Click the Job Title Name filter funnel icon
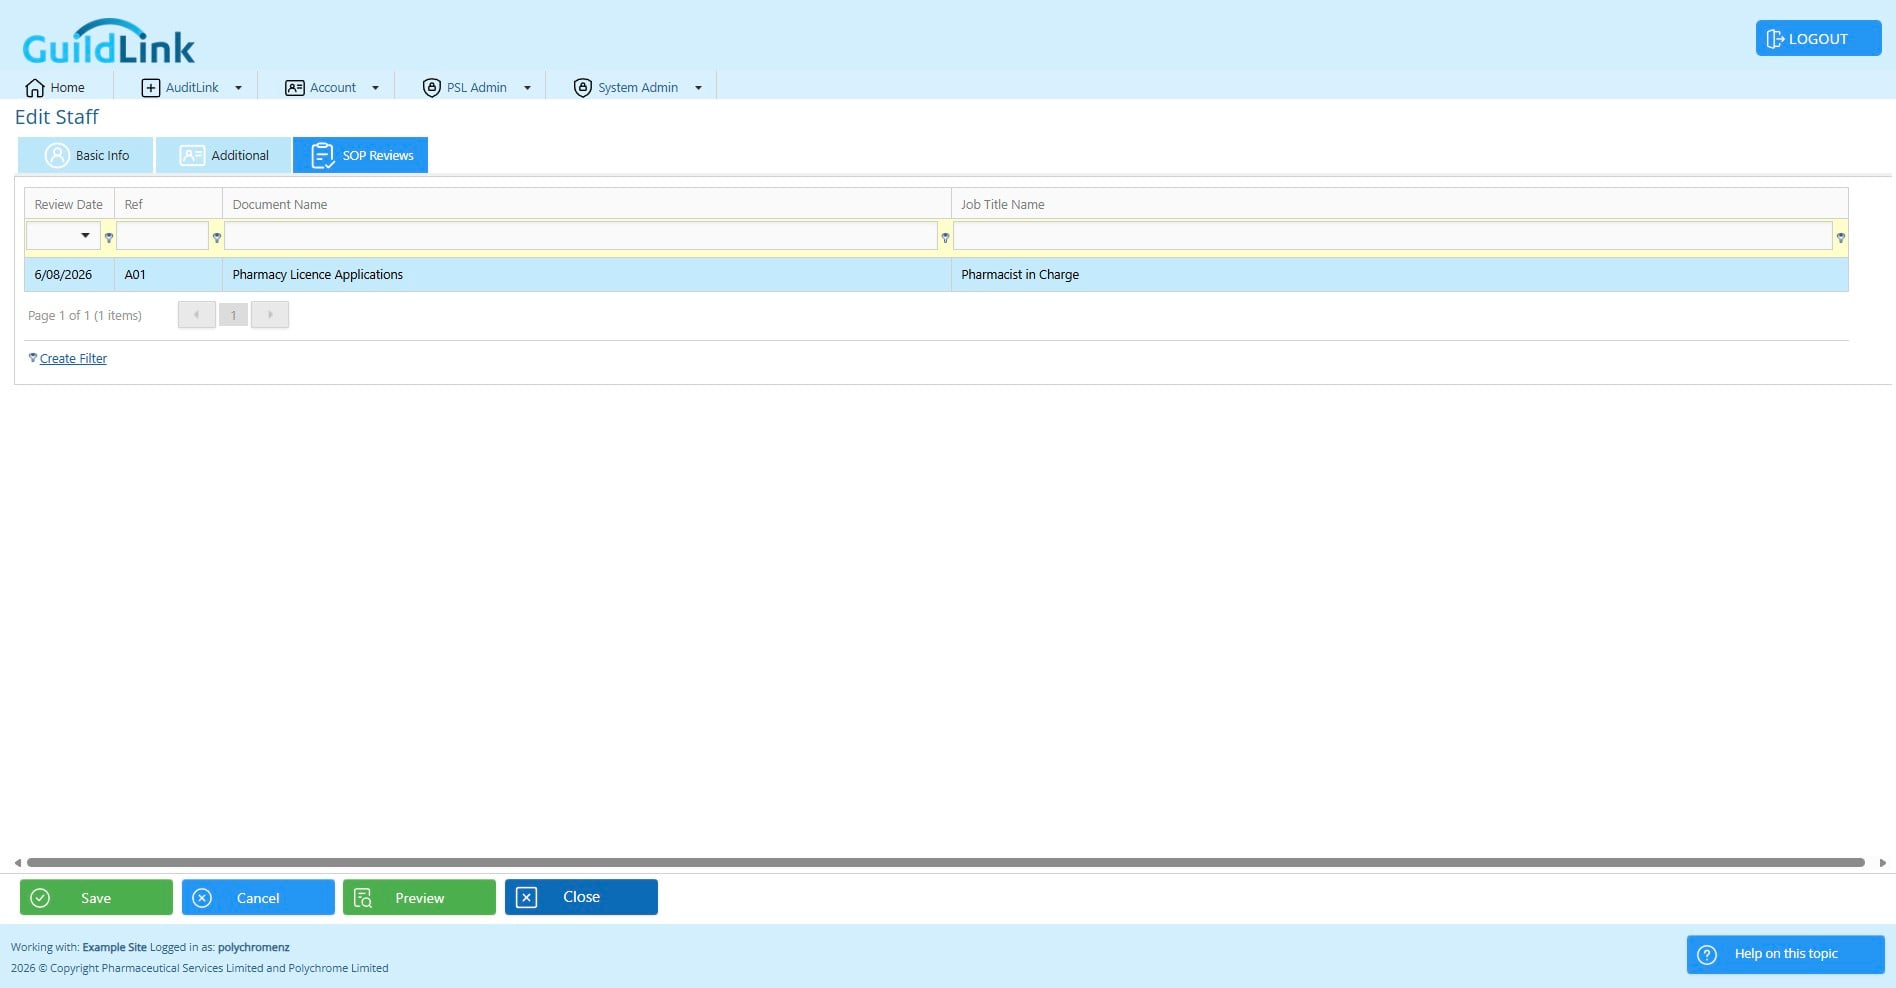1896x988 pixels. [1841, 238]
